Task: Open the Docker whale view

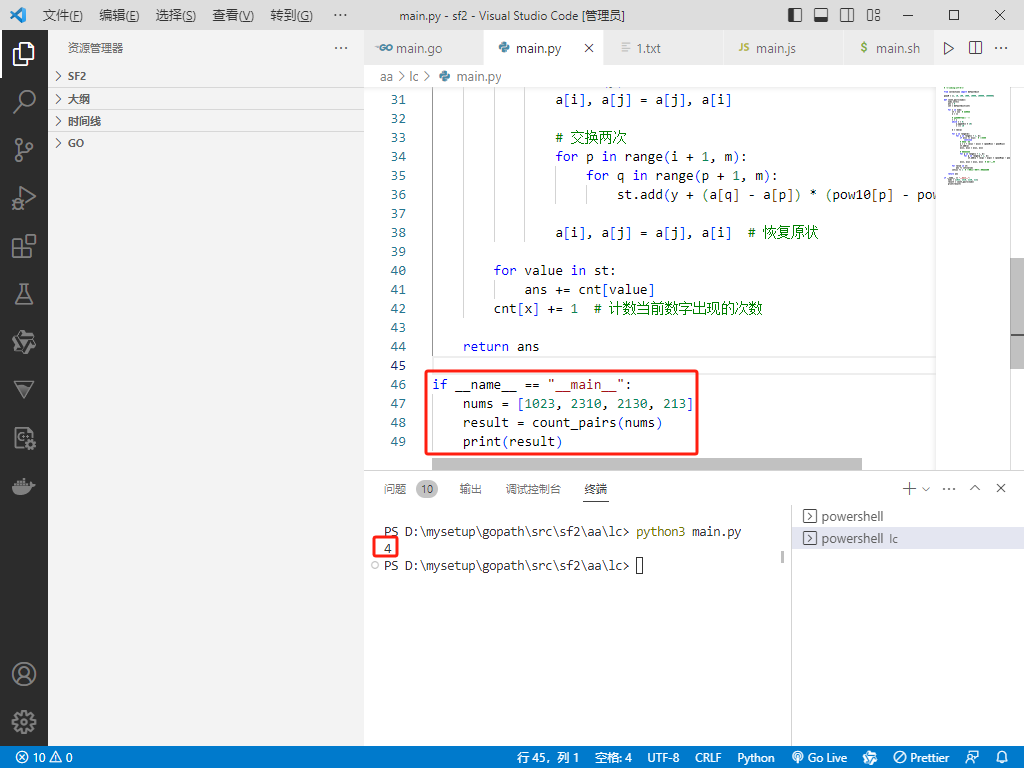Action: (24, 487)
